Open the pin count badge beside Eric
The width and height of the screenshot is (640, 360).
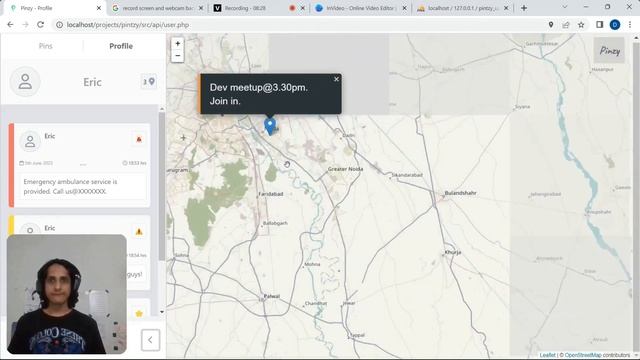point(149,82)
